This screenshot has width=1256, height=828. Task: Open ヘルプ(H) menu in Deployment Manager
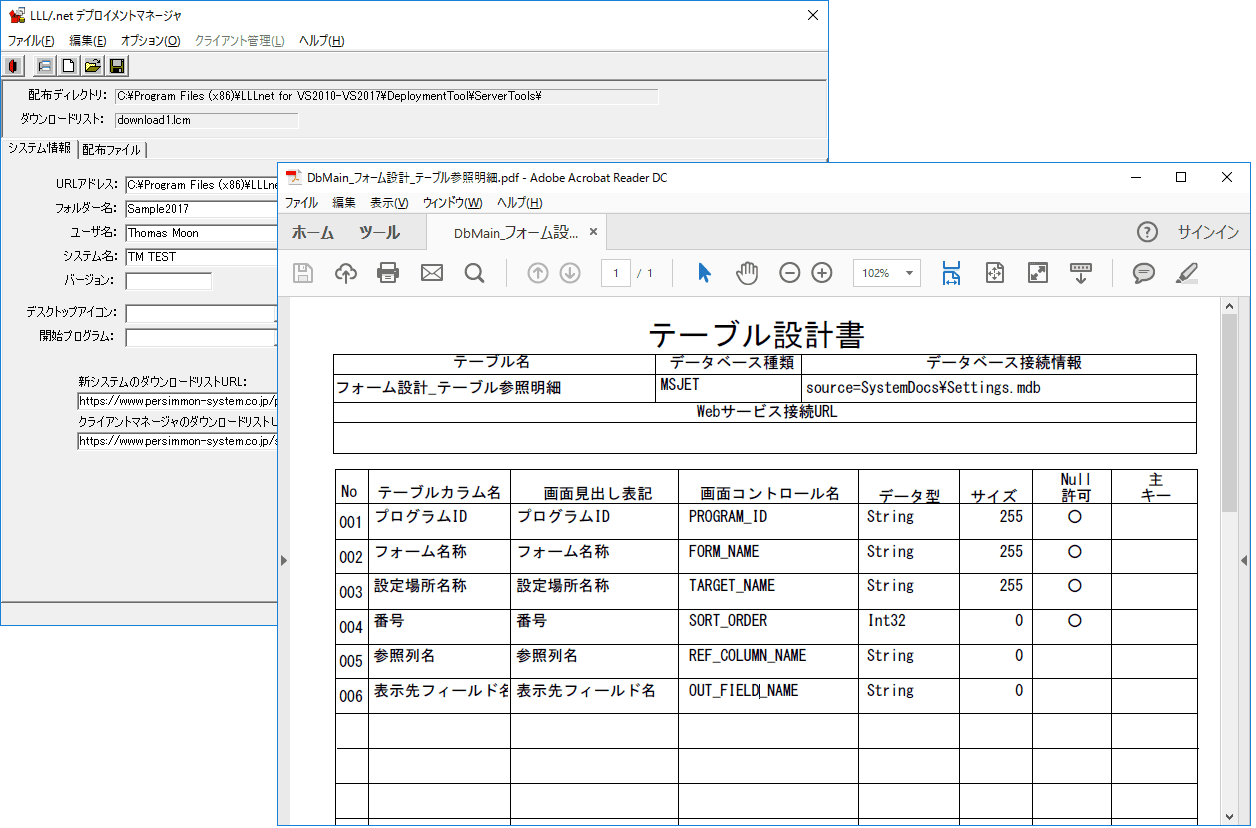(x=322, y=41)
